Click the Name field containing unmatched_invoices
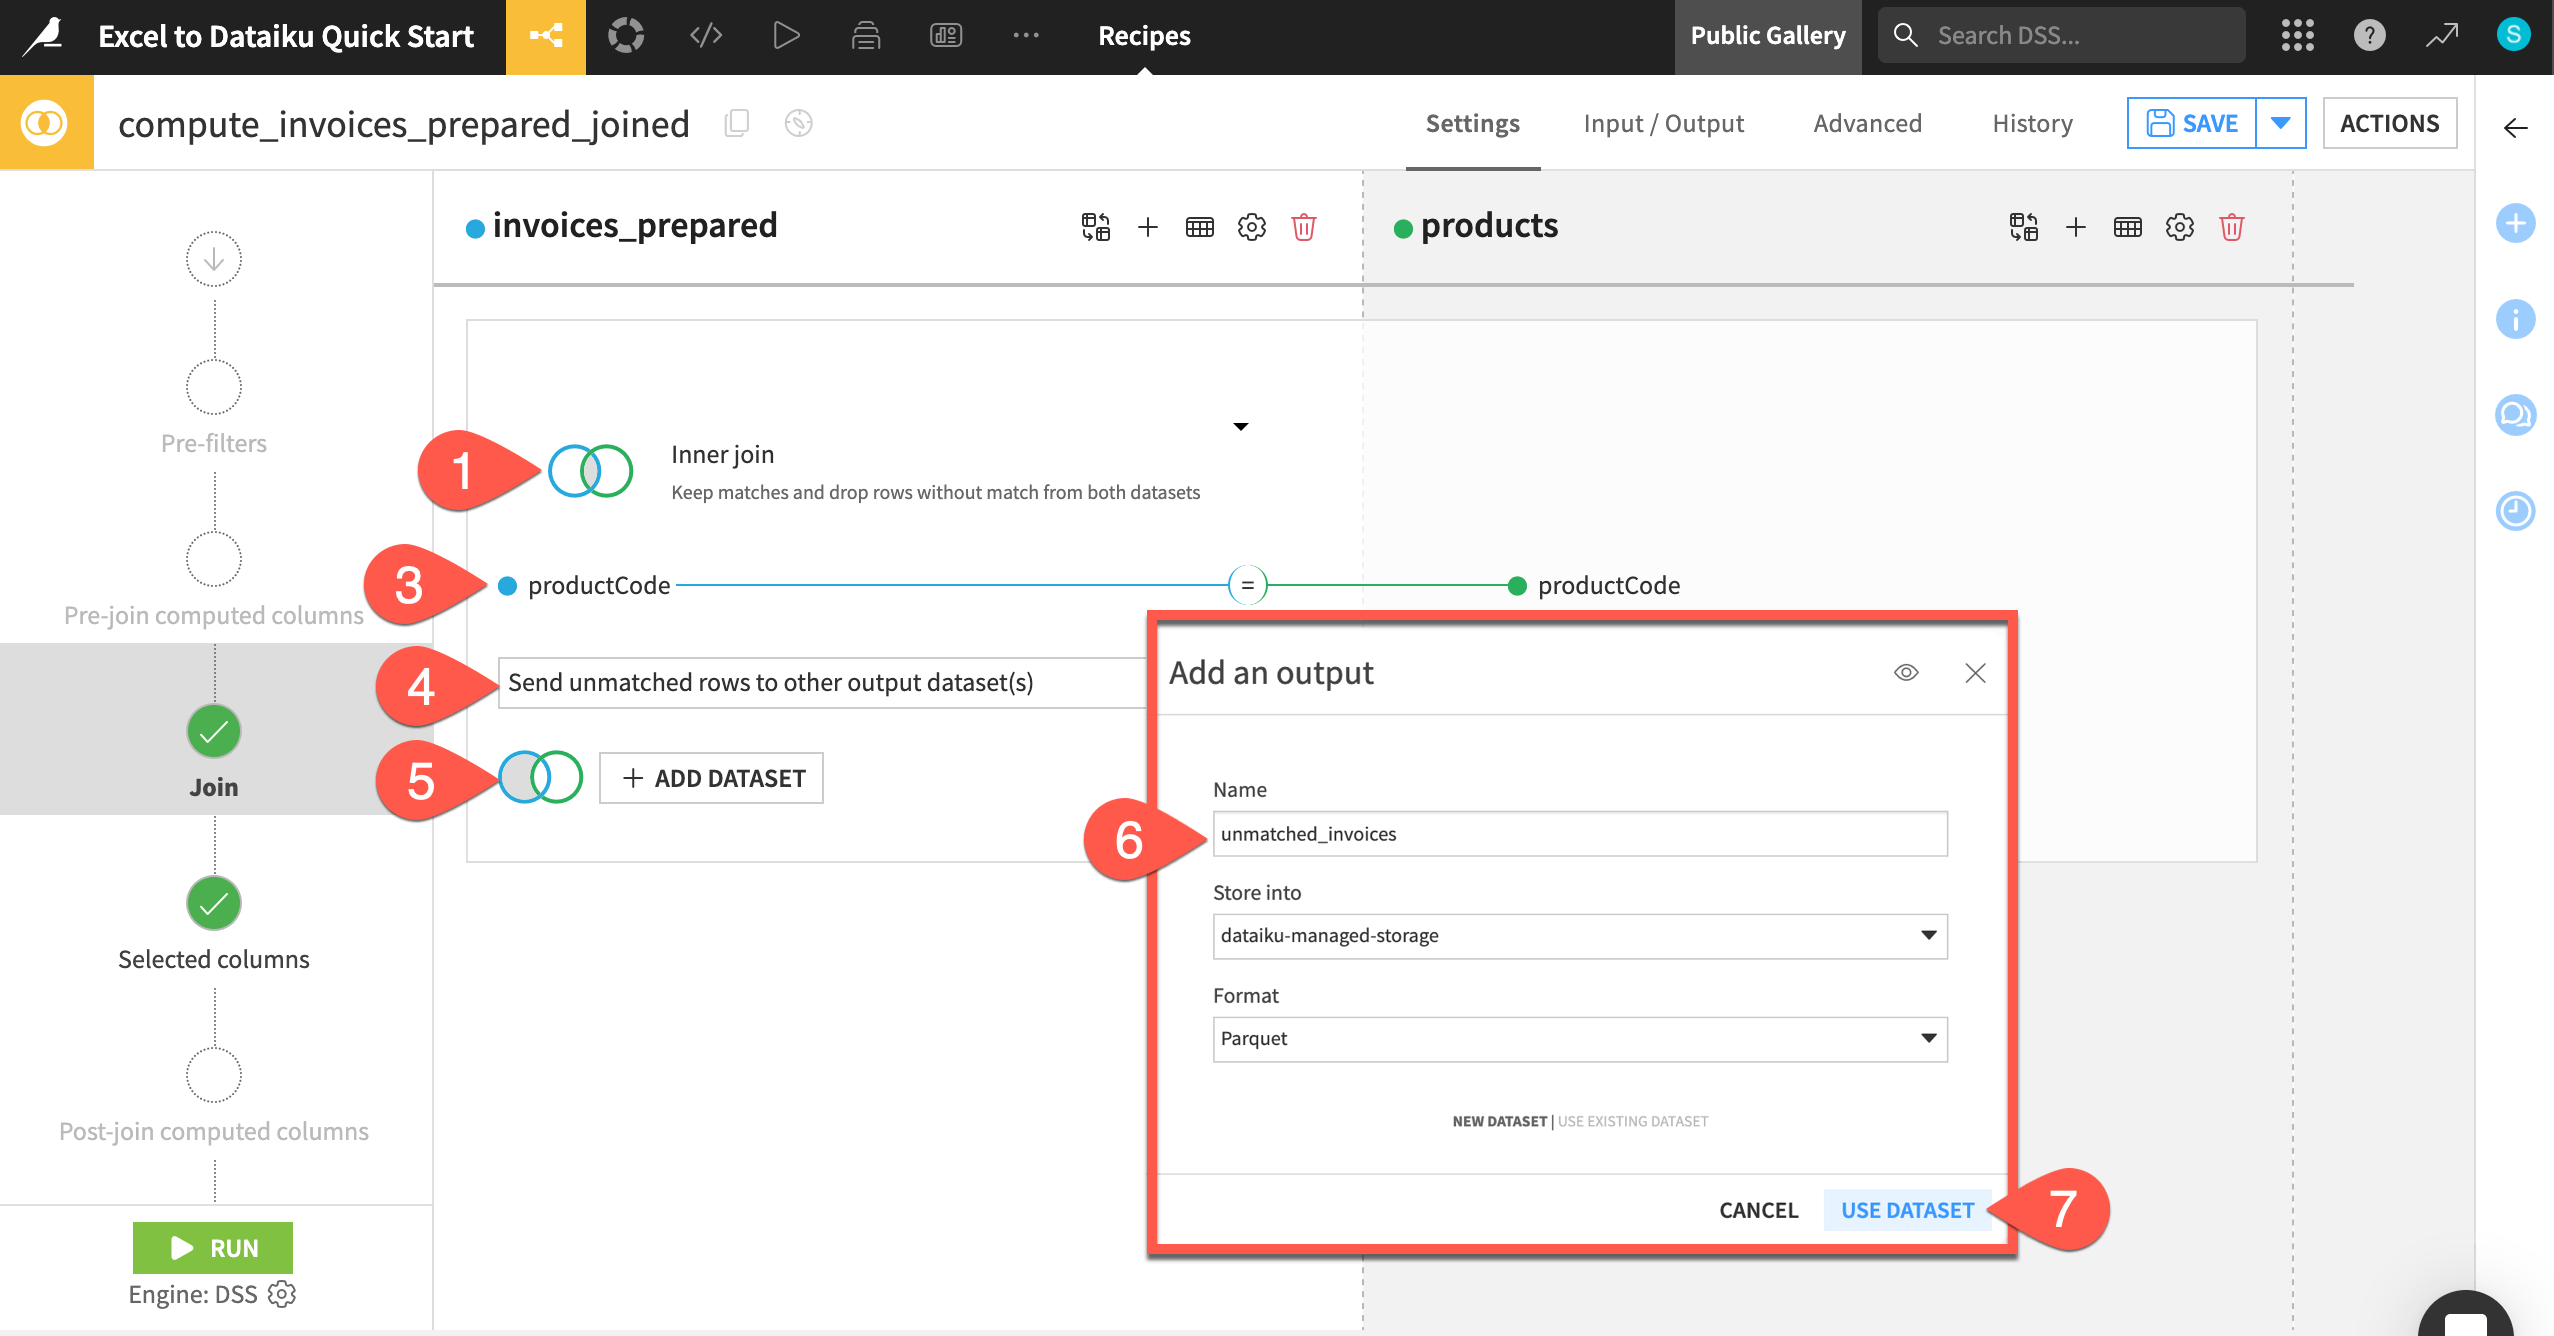 click(1578, 833)
